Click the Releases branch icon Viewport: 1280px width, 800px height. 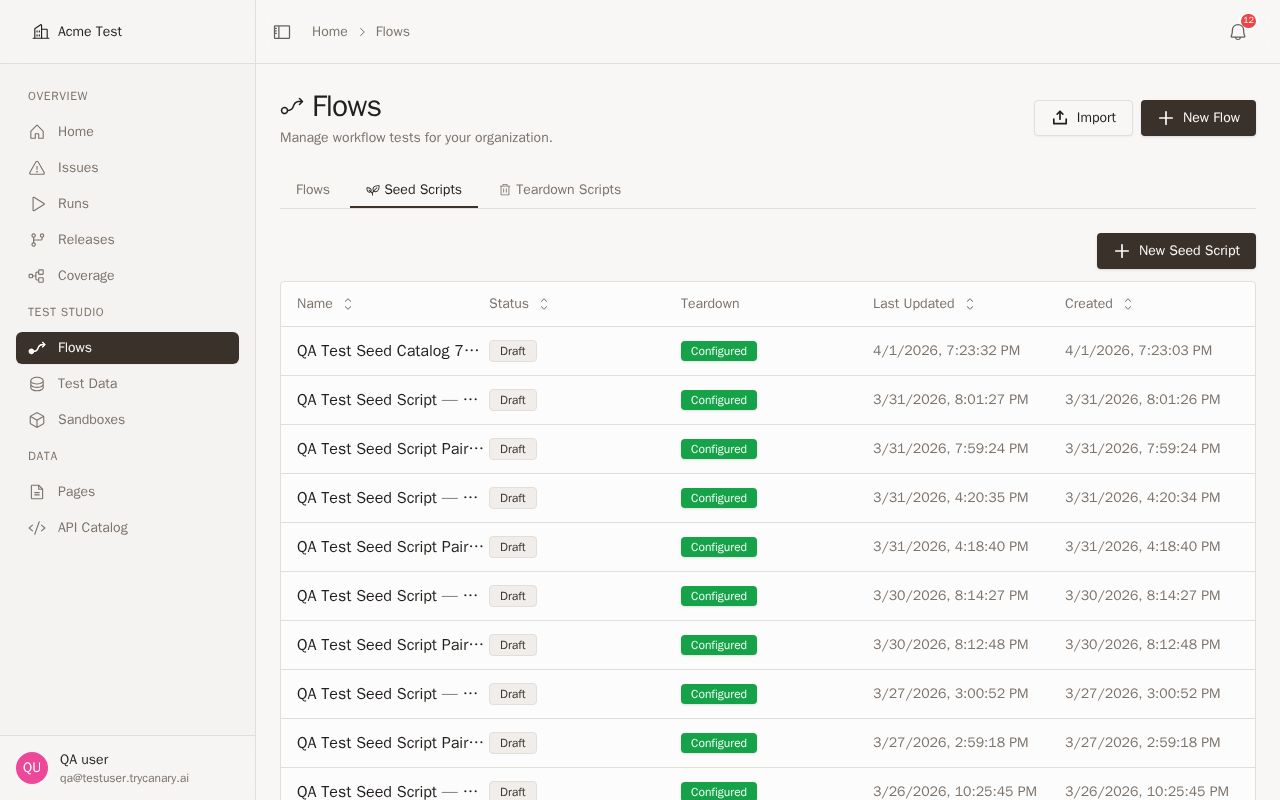[37, 240]
